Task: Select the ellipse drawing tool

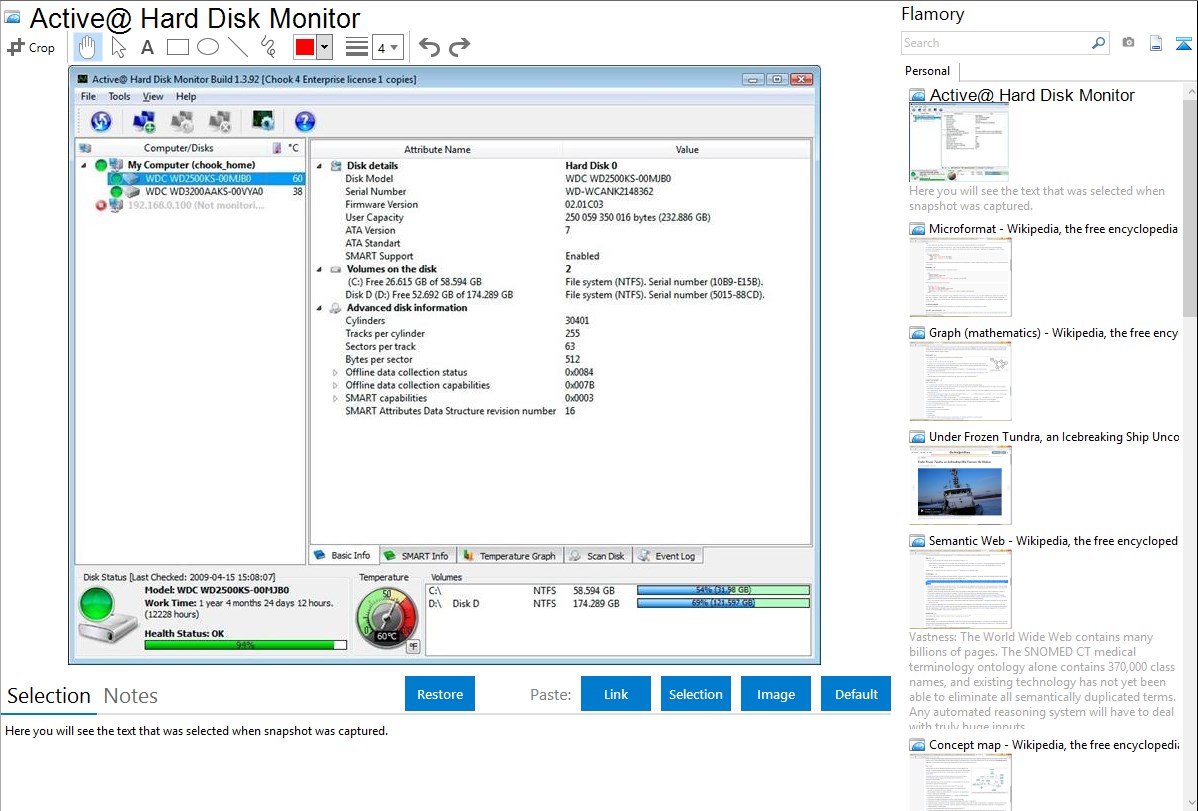Action: coord(208,47)
